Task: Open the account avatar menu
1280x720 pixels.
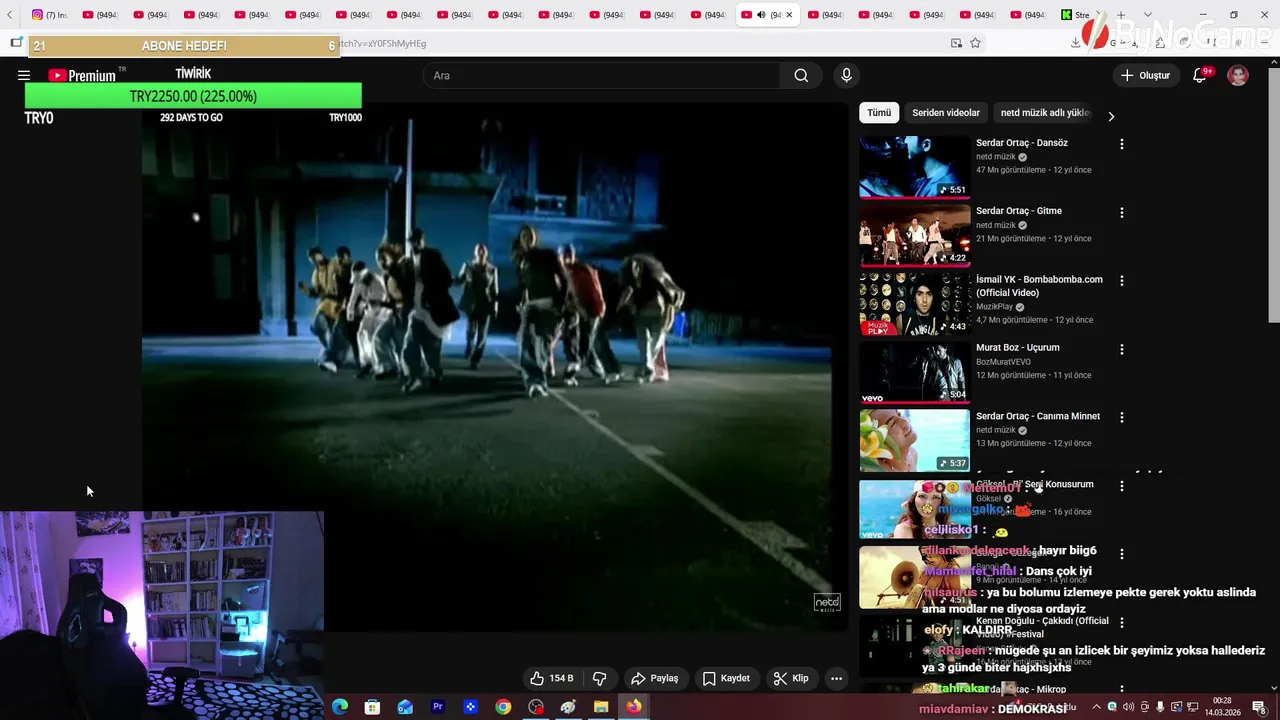Action: pyautogui.click(x=1238, y=76)
